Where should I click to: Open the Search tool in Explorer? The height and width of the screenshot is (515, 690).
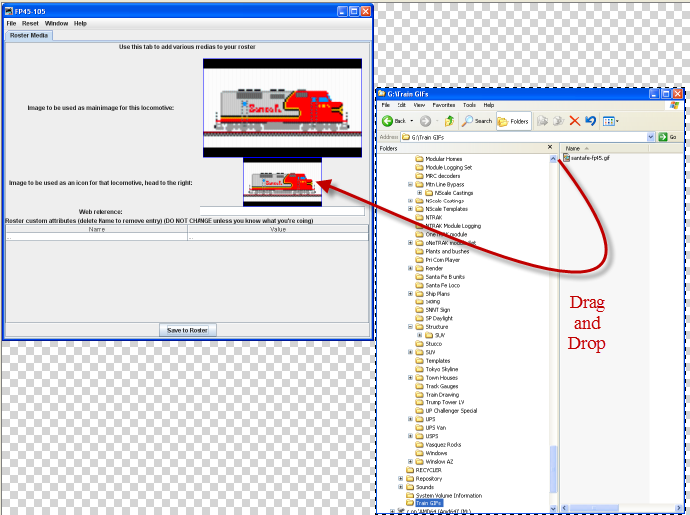coord(477,121)
